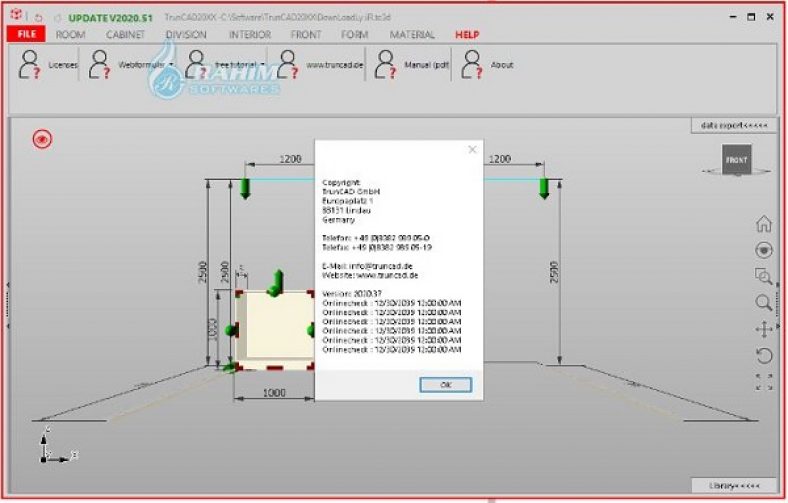The height and width of the screenshot is (503, 788).
Task: Click OK in the About dialog
Action: [445, 384]
